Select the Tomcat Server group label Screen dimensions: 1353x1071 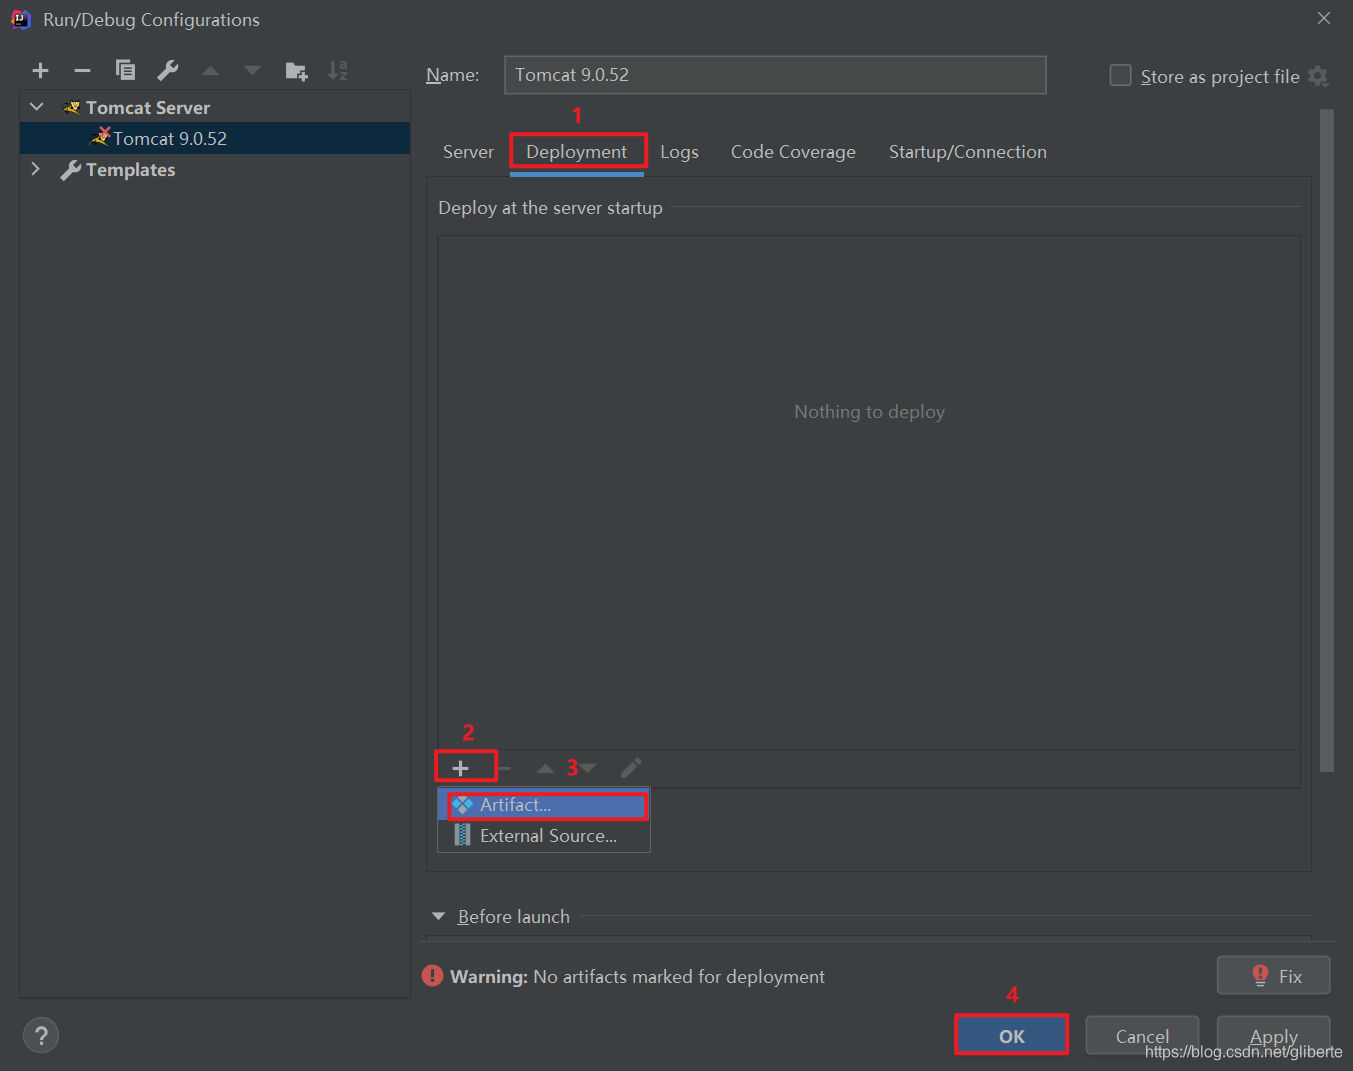148,107
